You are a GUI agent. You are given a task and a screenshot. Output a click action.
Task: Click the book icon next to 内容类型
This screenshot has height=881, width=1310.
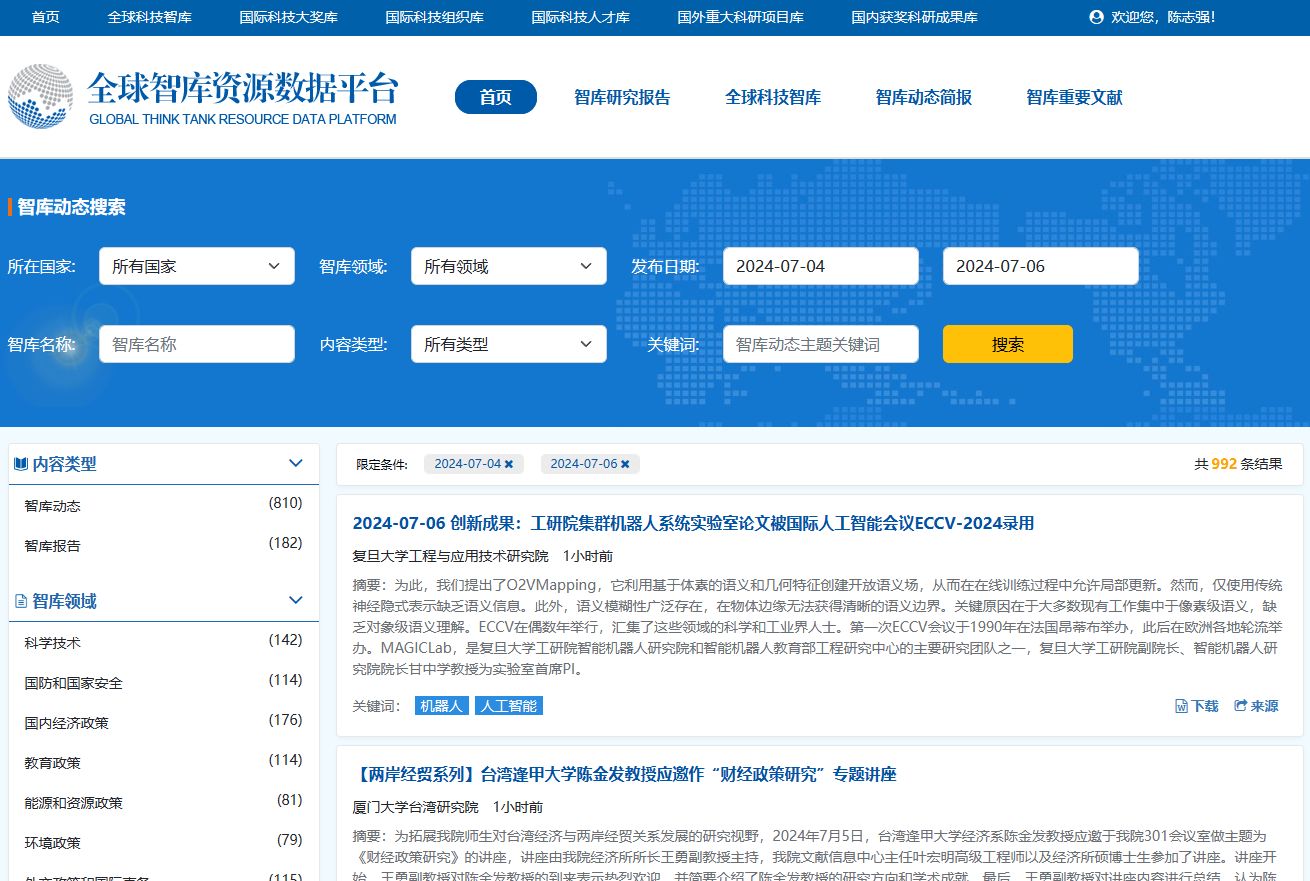(x=20, y=464)
